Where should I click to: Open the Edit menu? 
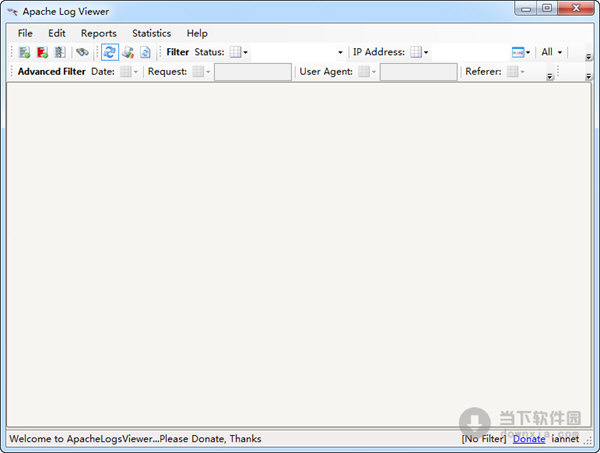pyautogui.click(x=57, y=33)
